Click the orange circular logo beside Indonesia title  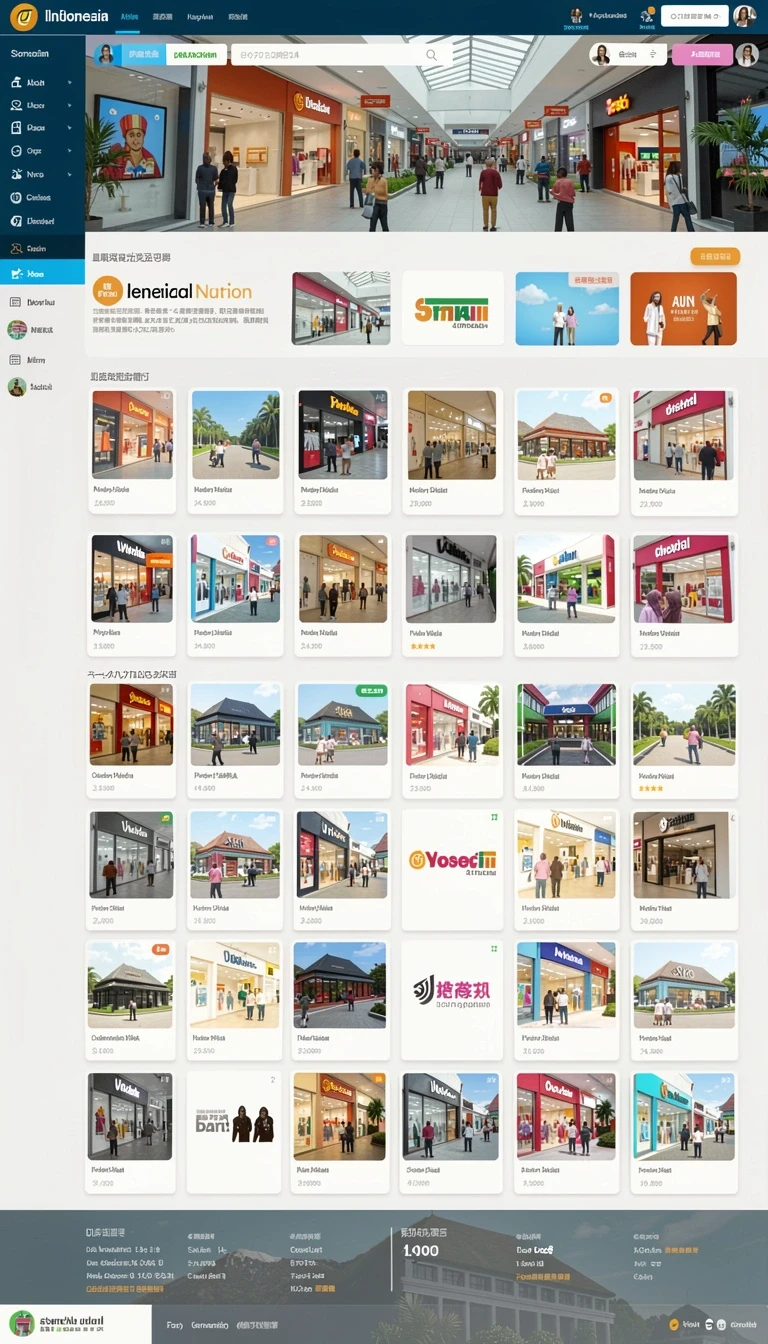(23, 16)
